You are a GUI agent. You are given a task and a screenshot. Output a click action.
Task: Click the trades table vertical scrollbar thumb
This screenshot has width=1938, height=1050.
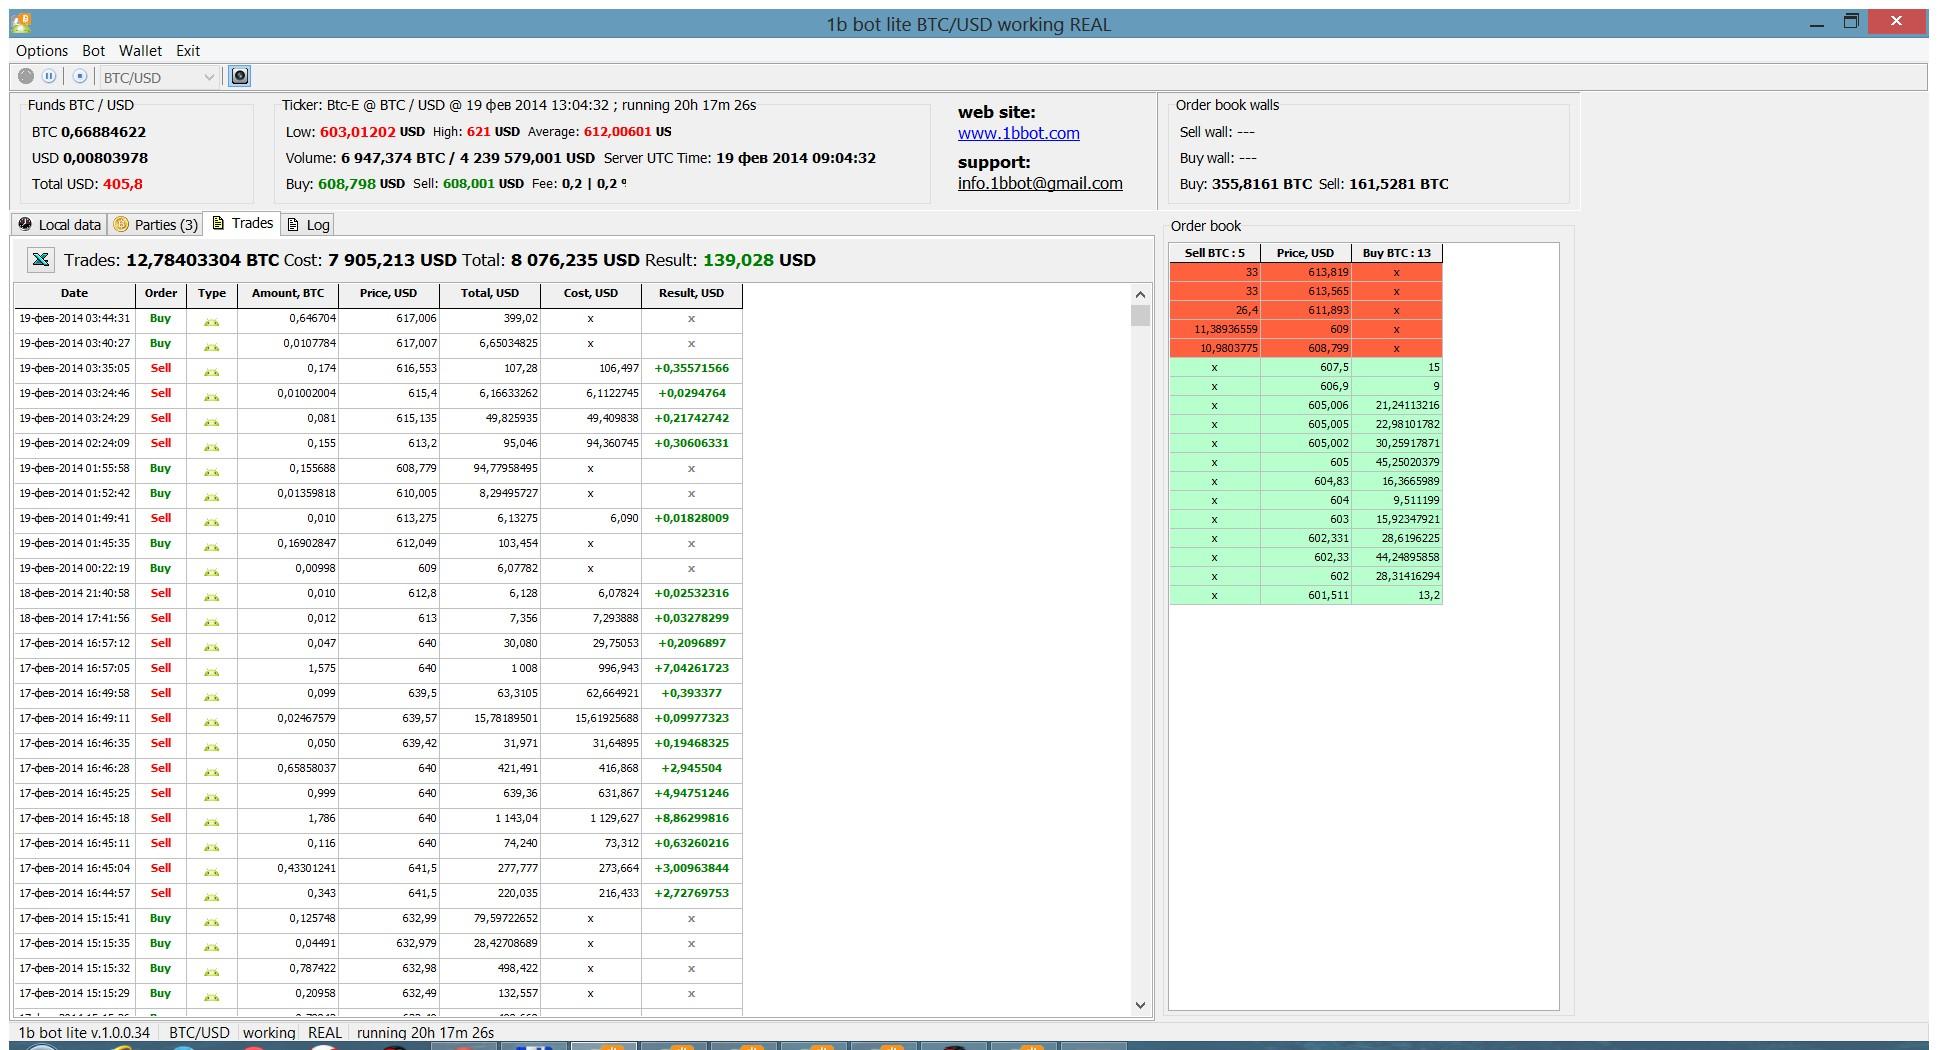[1140, 316]
